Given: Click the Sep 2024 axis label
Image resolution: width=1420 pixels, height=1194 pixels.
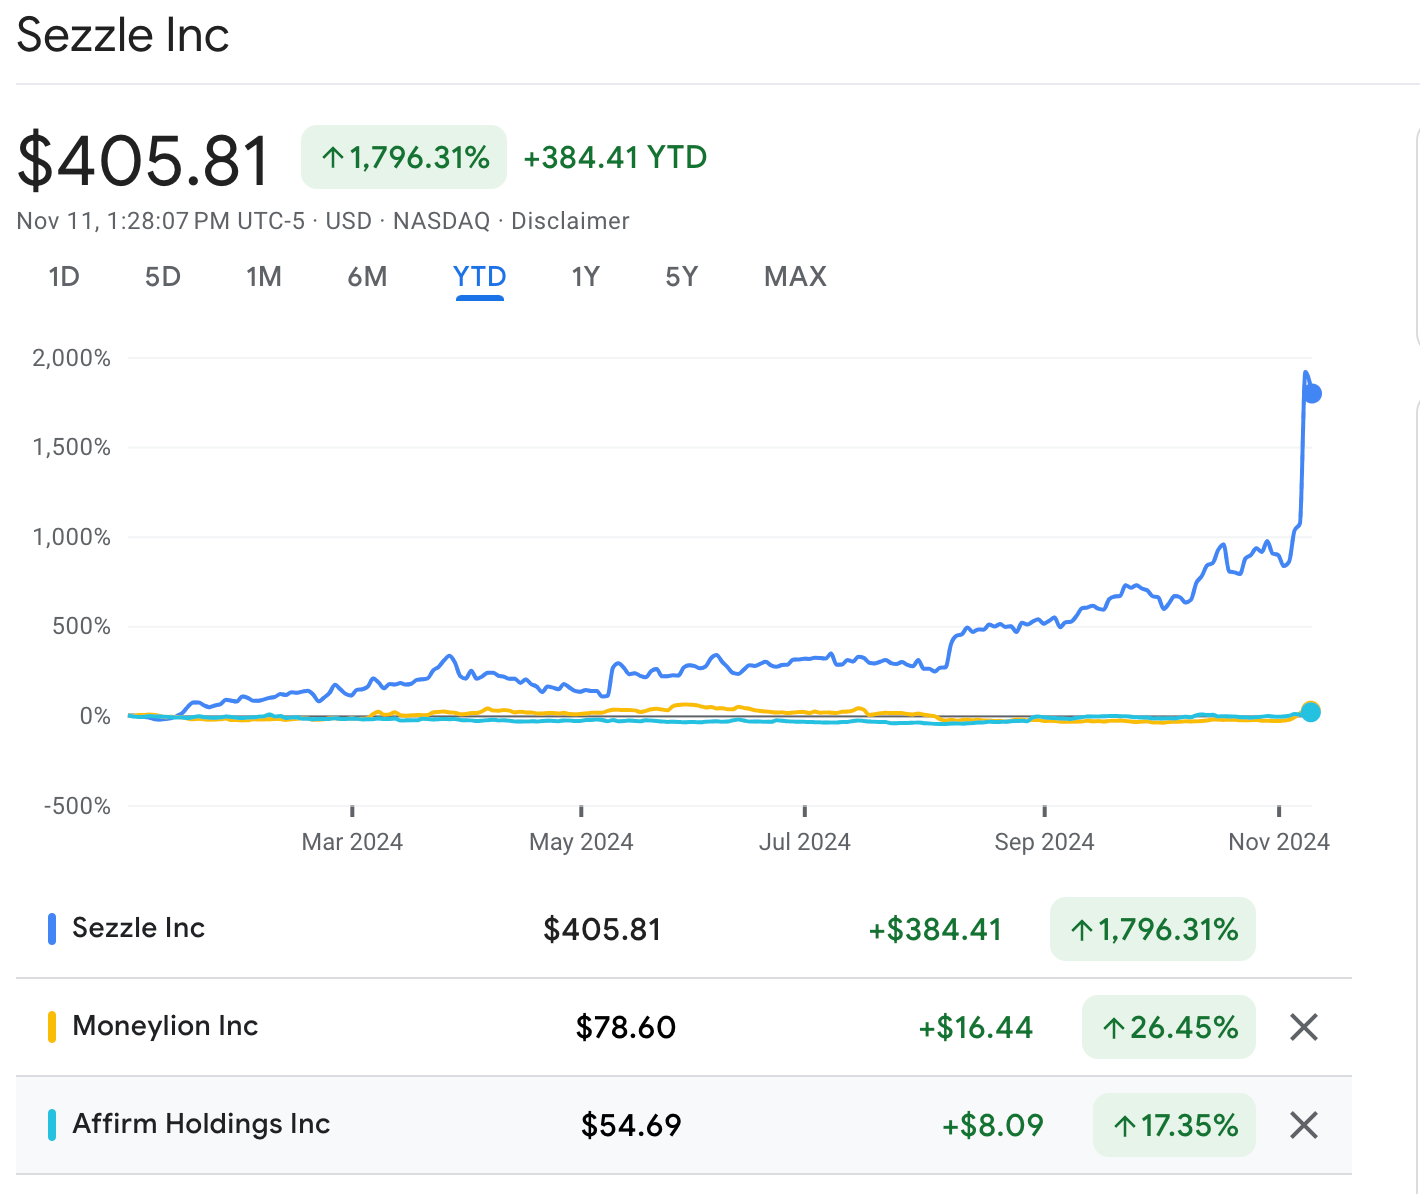Looking at the screenshot, I should [1044, 842].
